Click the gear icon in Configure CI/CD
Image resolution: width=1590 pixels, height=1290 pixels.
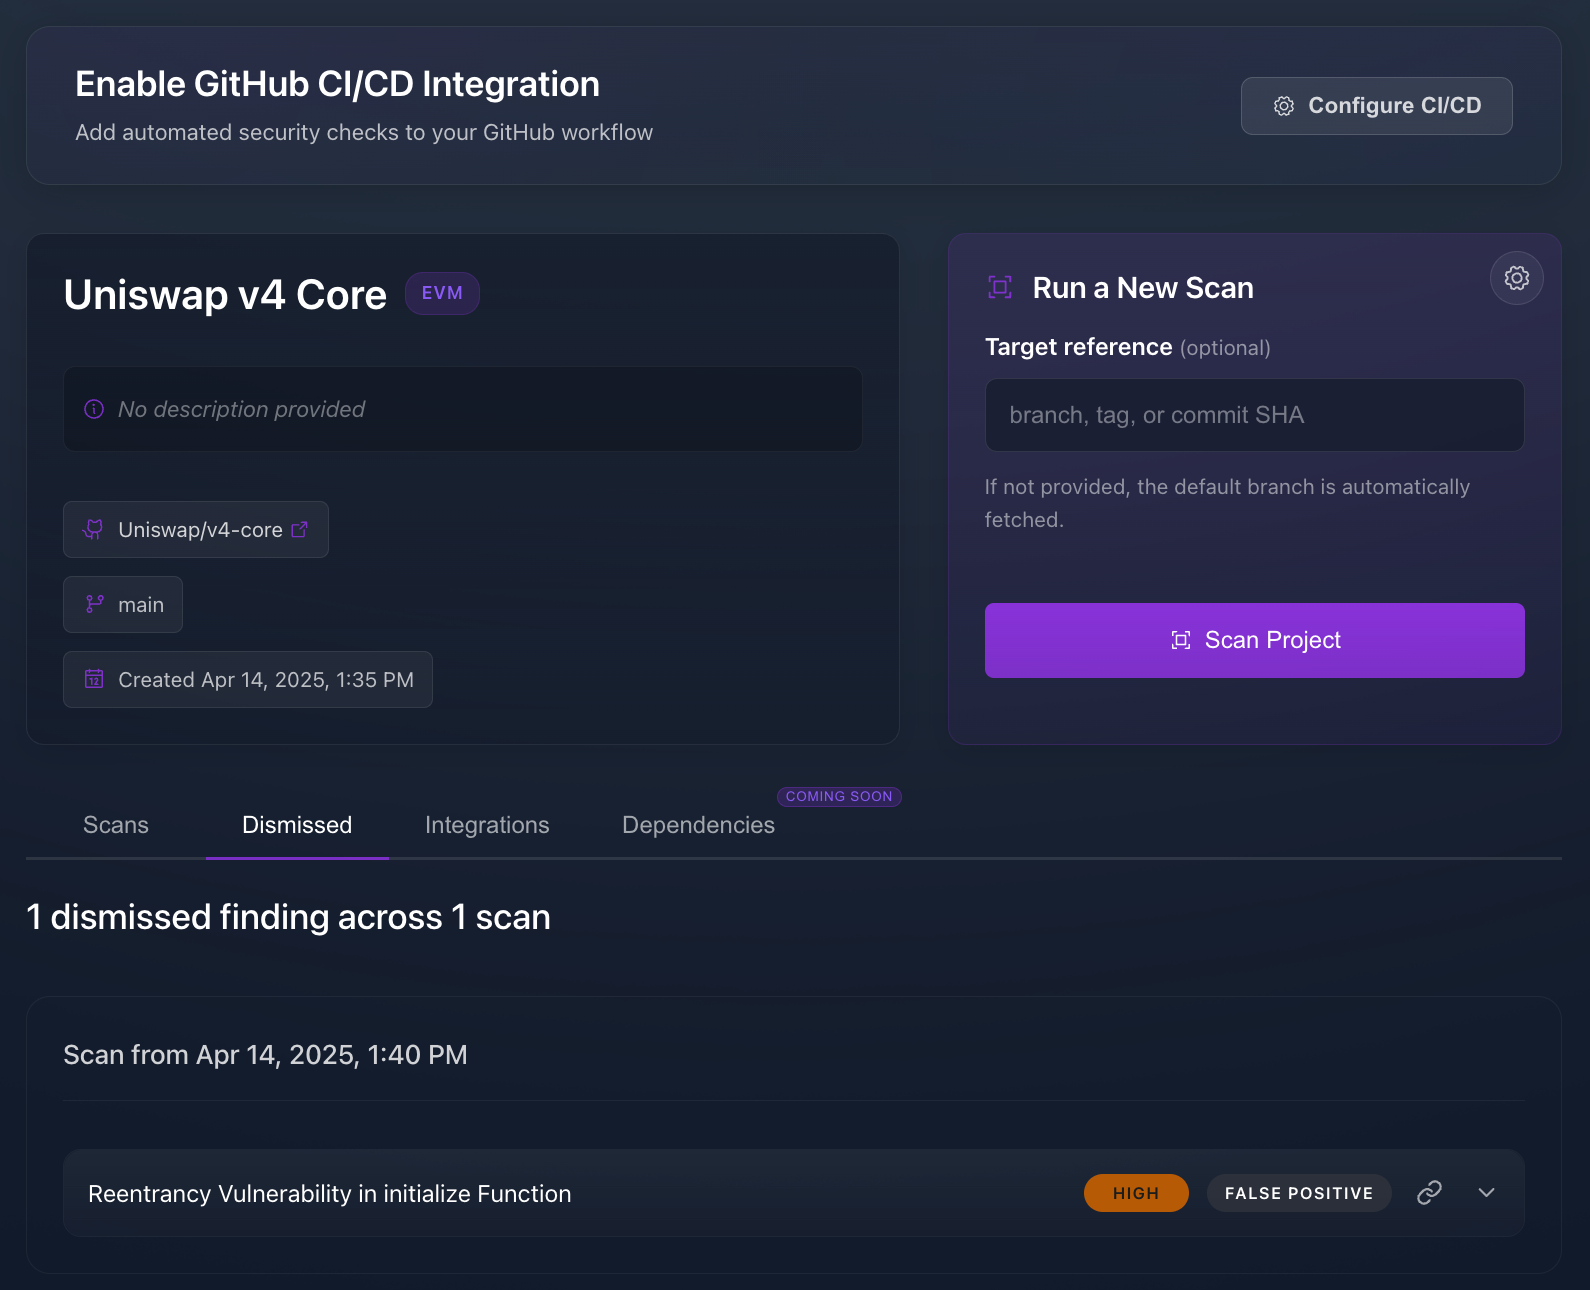coord(1284,106)
